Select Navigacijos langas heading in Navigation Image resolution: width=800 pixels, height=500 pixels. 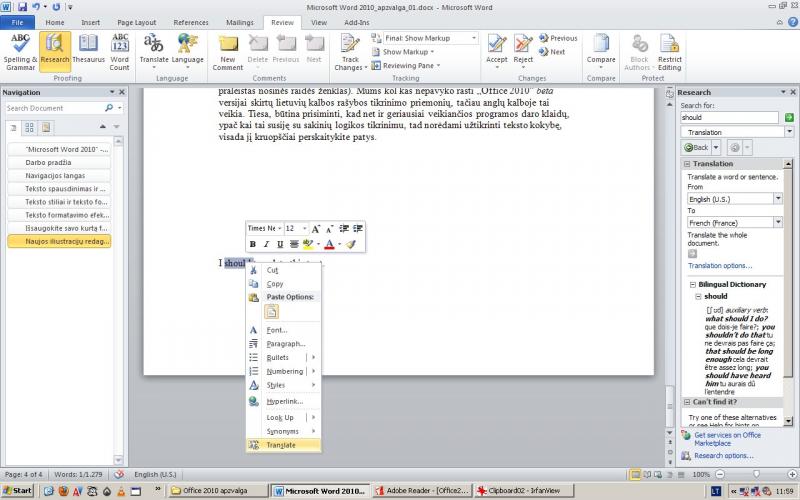[x=59, y=176]
